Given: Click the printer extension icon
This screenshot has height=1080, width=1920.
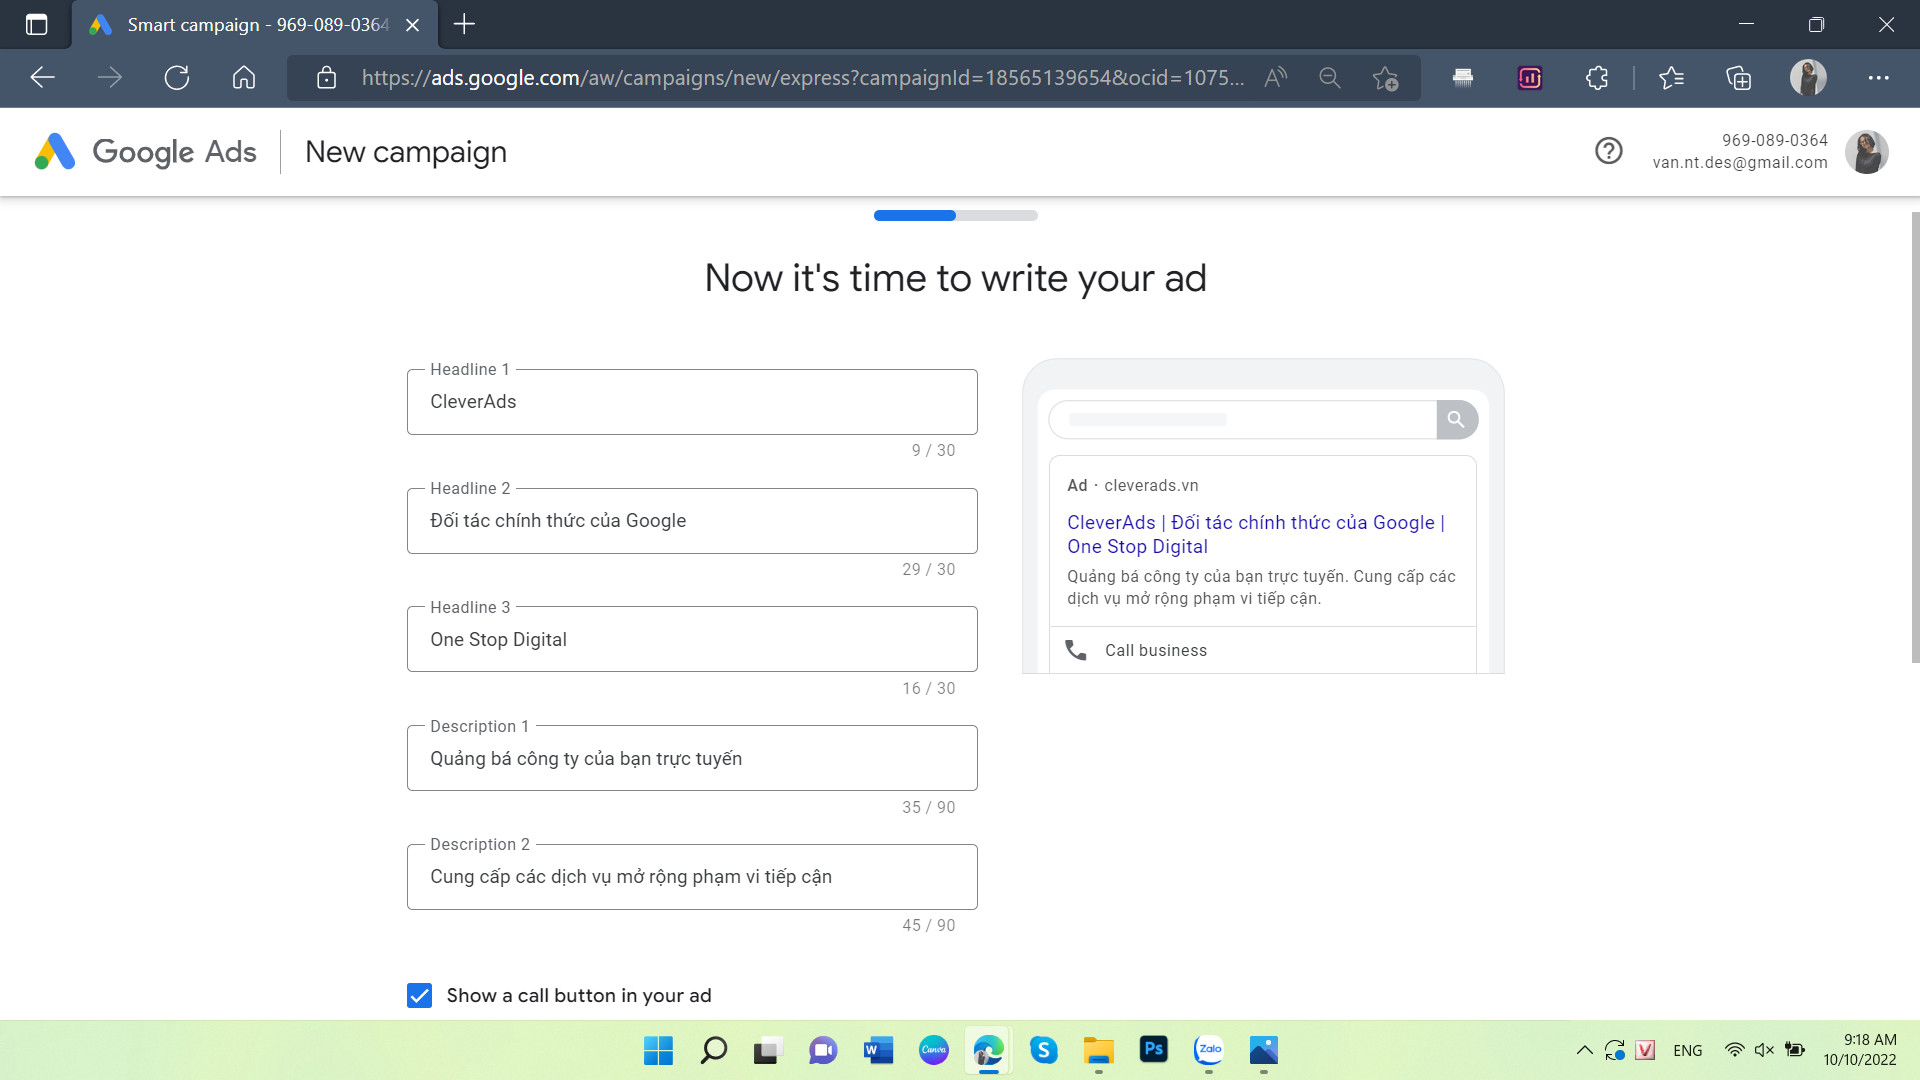Looking at the screenshot, I should (x=1463, y=78).
